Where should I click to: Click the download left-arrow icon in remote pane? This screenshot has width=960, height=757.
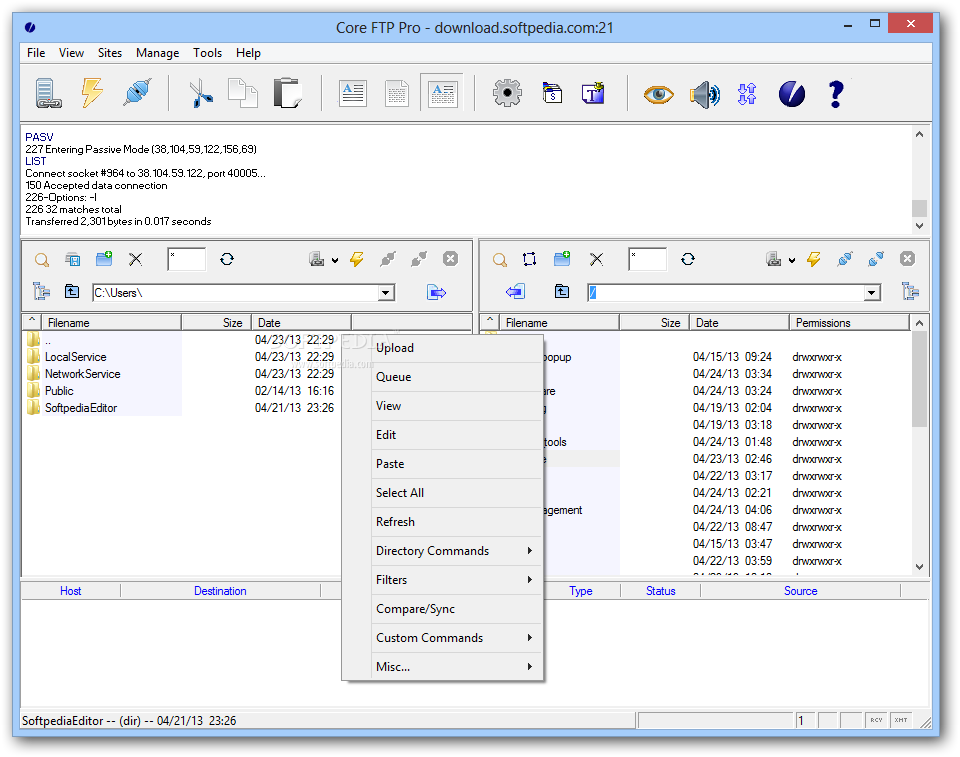[515, 292]
